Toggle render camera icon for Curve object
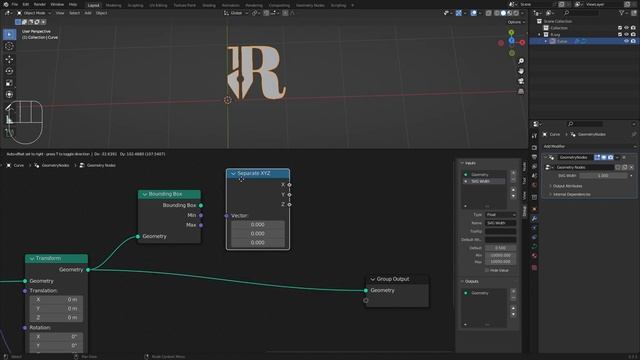Image resolution: width=640 pixels, height=360 pixels. click(633, 41)
